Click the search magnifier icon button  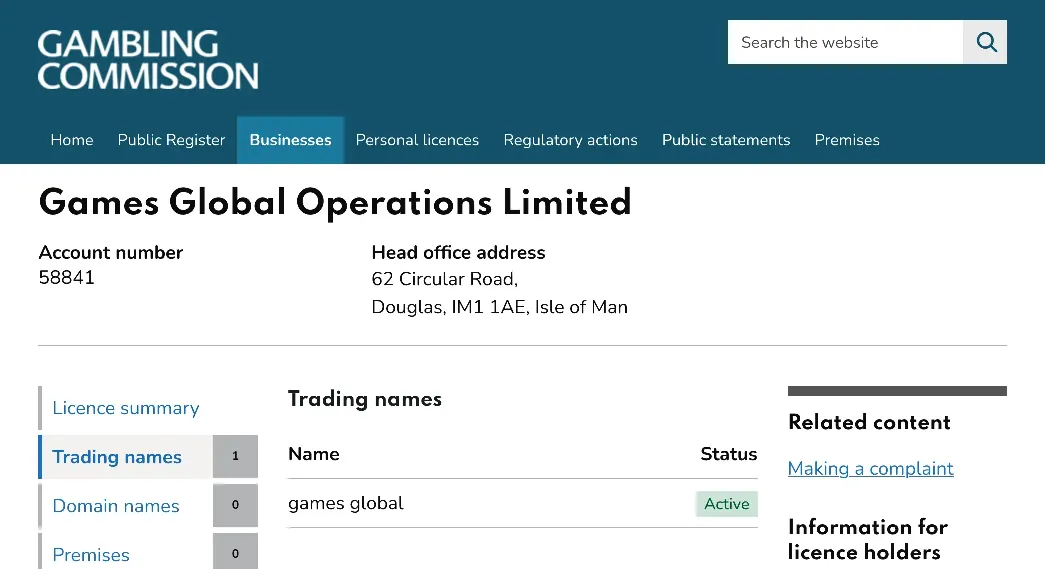[x=985, y=42]
